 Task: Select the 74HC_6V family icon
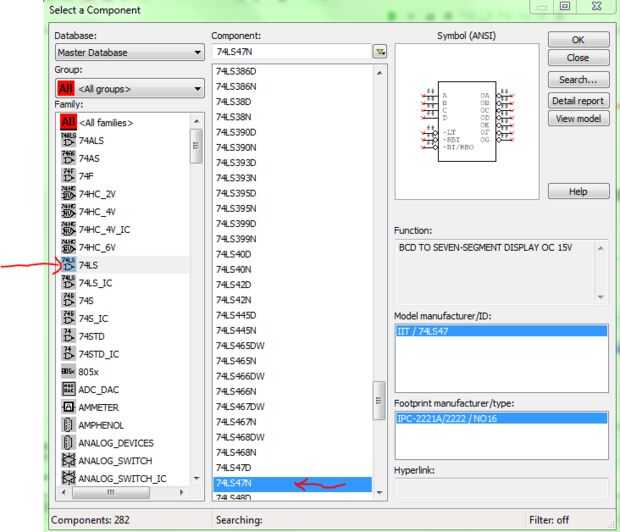[68, 247]
